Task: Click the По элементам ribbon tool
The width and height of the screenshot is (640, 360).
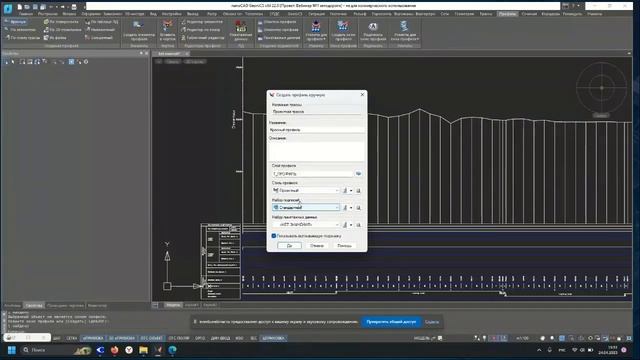Action: [x=20, y=30]
